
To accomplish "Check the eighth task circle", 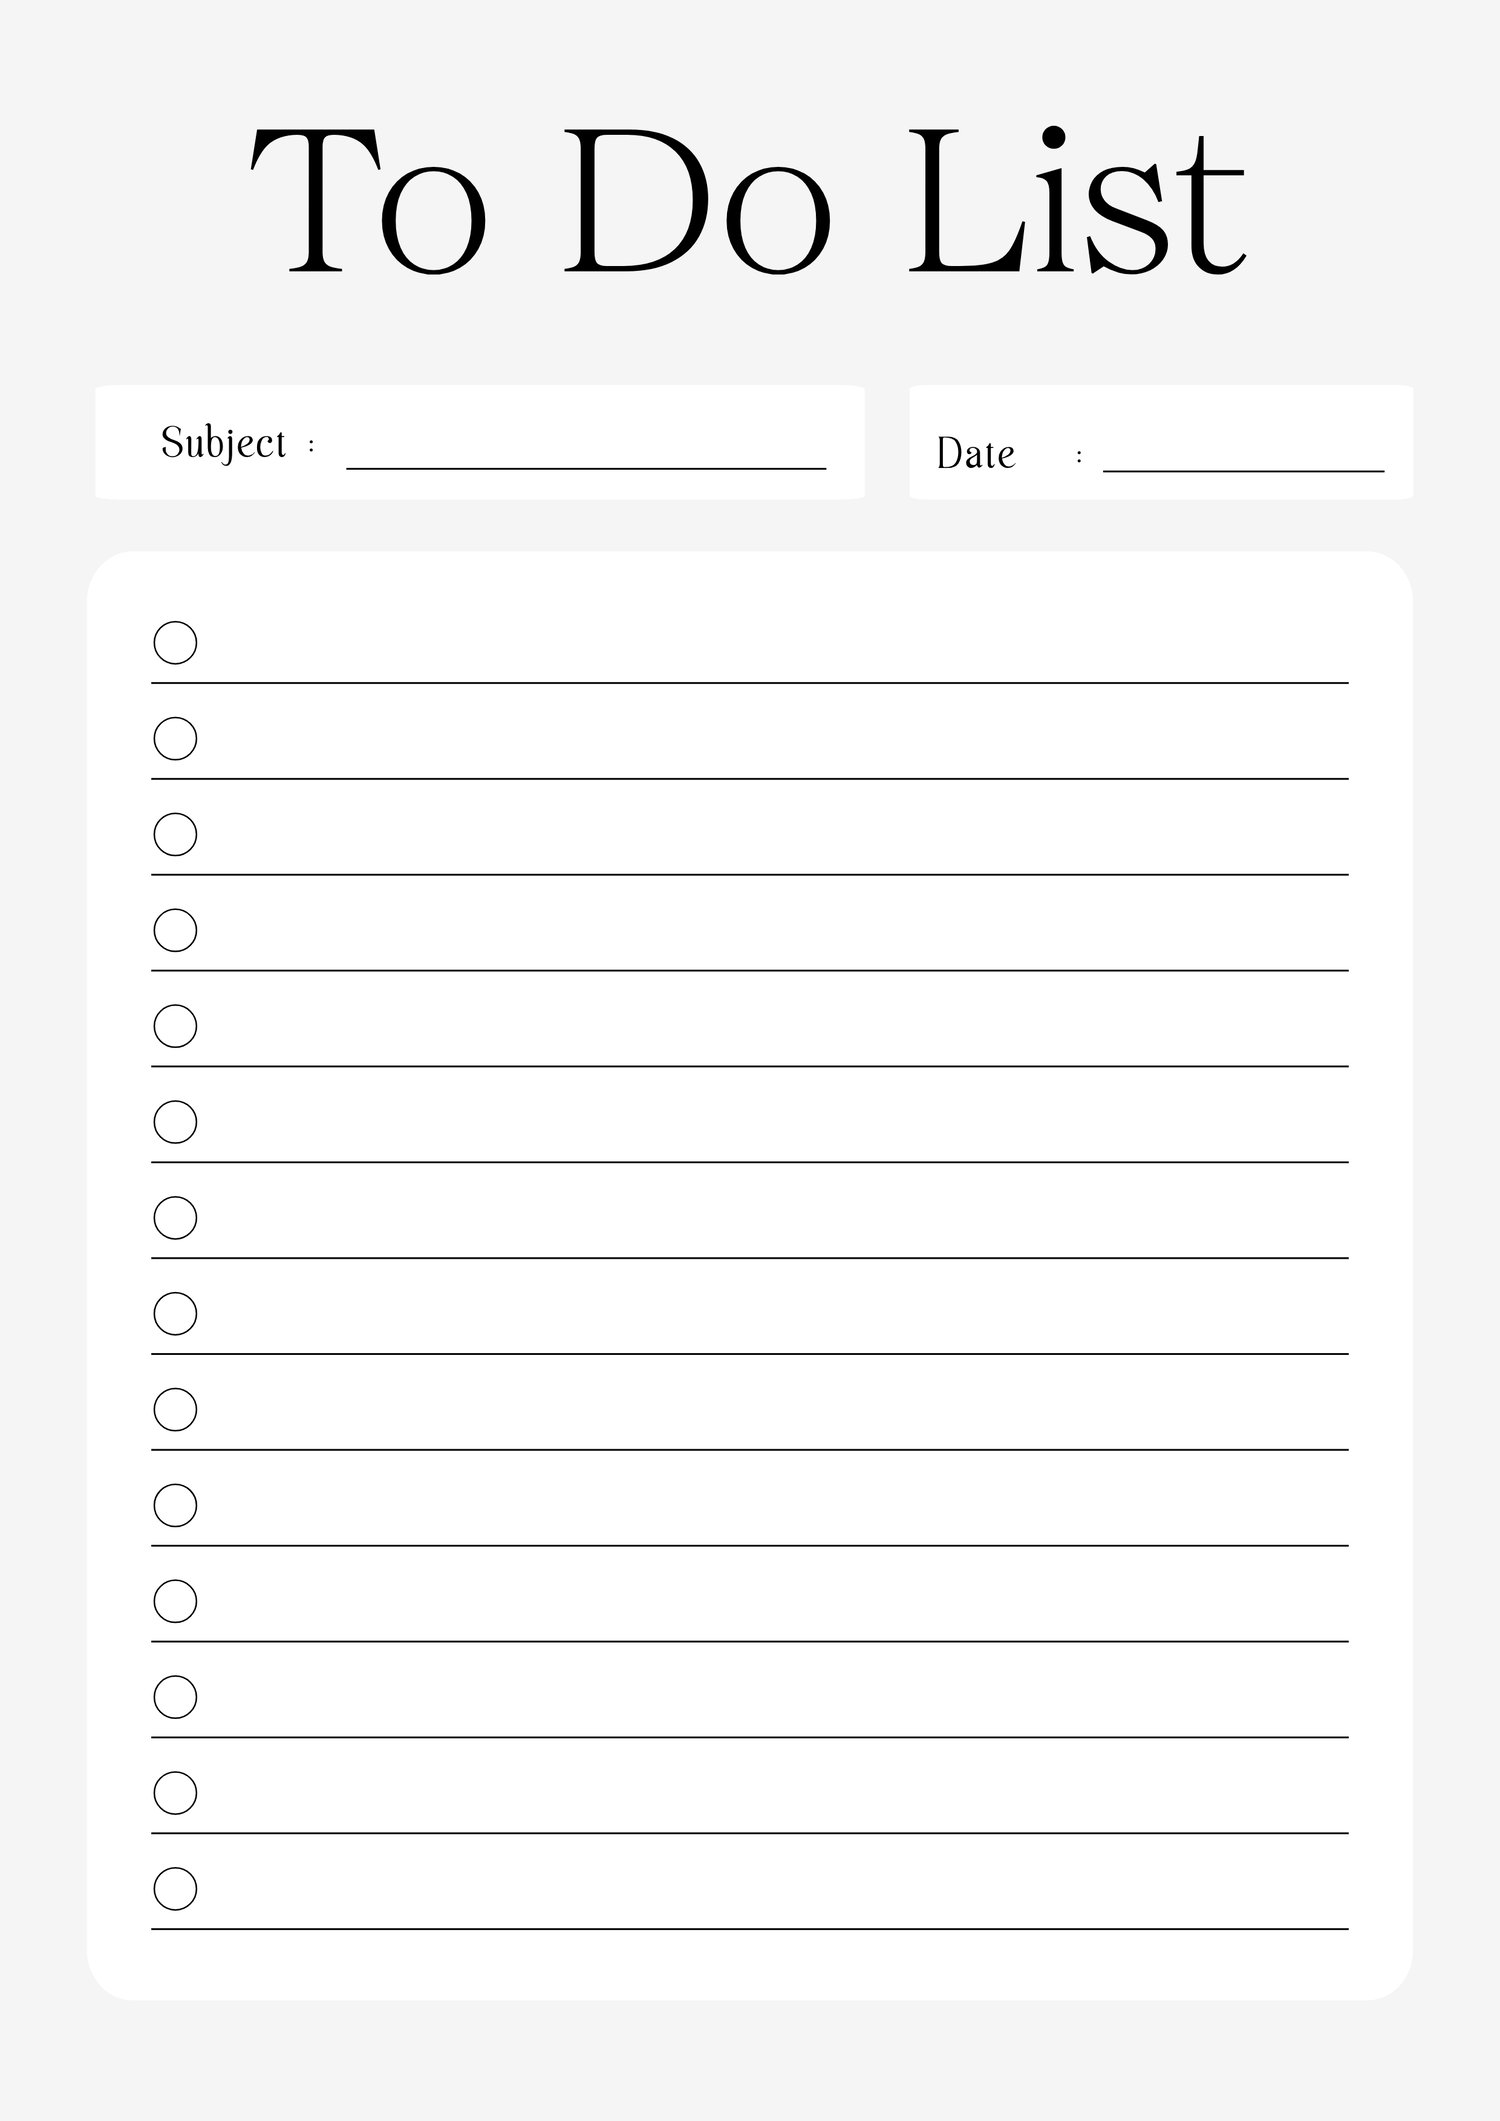I will coord(175,1313).
